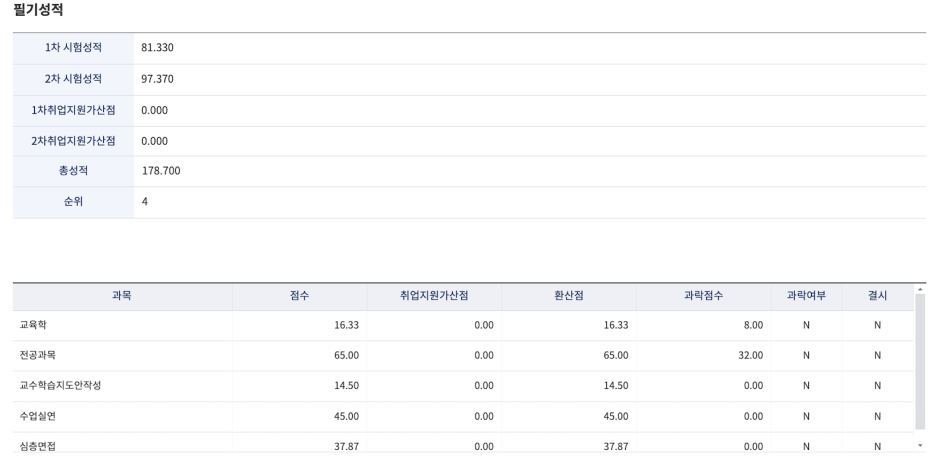Select the 취업지원가산점 column header
Viewport: 936px width, 466px height.
pyautogui.click(x=434, y=296)
